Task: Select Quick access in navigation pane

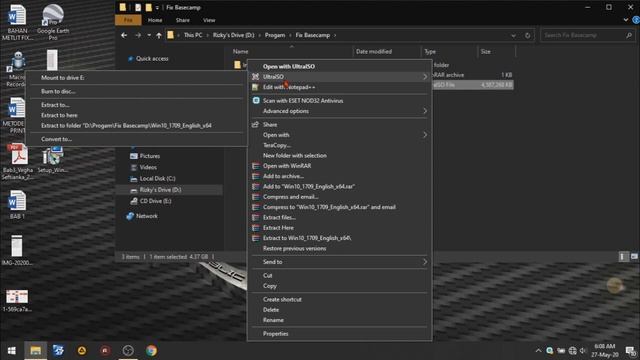Action: 152,59
